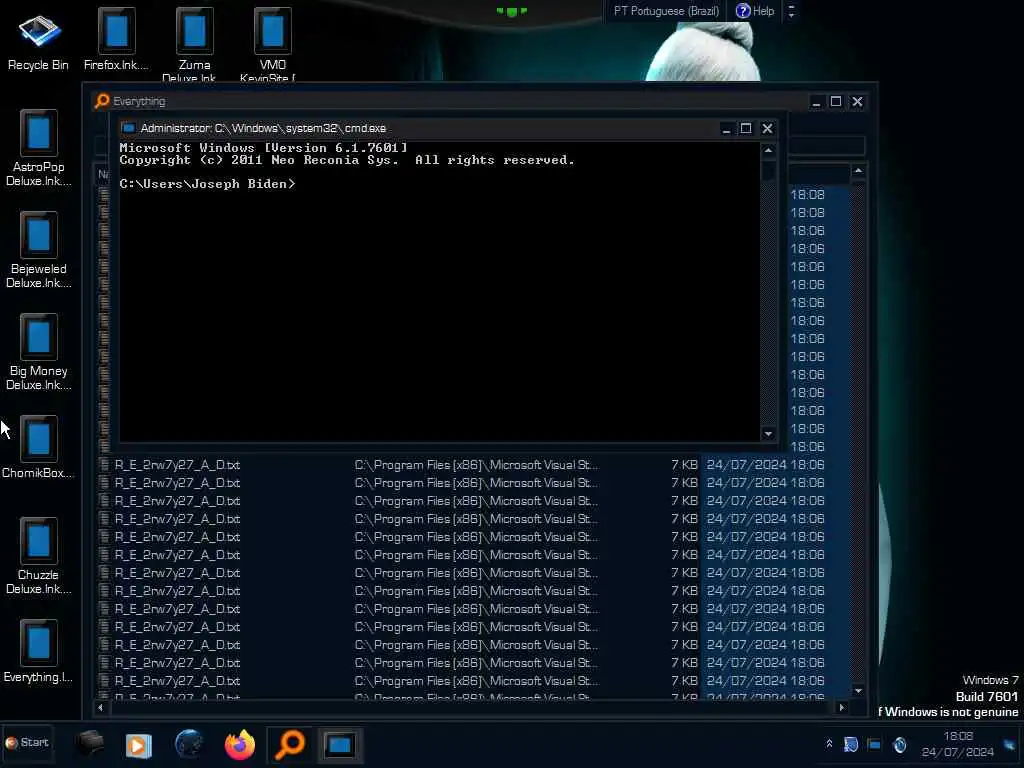Minimize the cmd.exe window
This screenshot has height=768, width=1024.
(726, 129)
